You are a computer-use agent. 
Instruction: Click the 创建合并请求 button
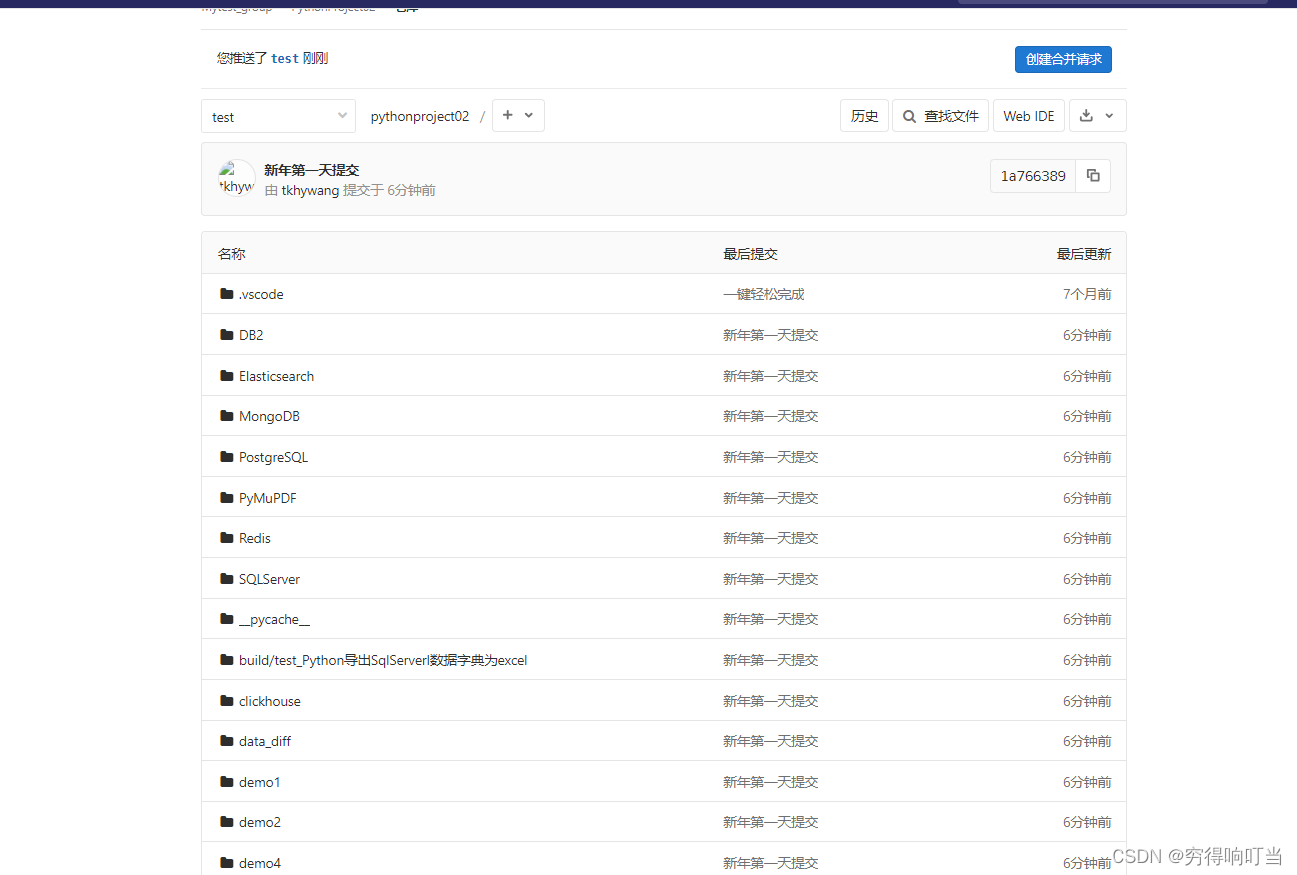pos(1062,59)
